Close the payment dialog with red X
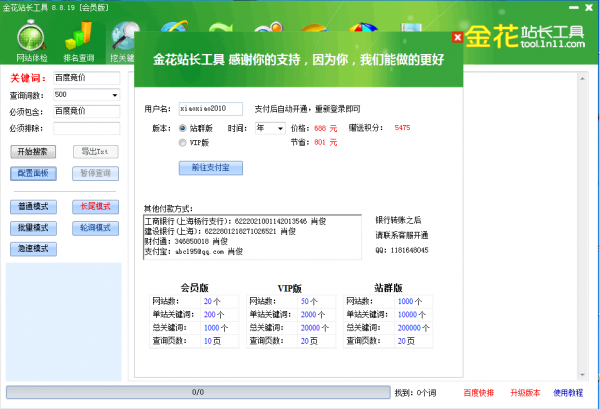 [x=457, y=37]
